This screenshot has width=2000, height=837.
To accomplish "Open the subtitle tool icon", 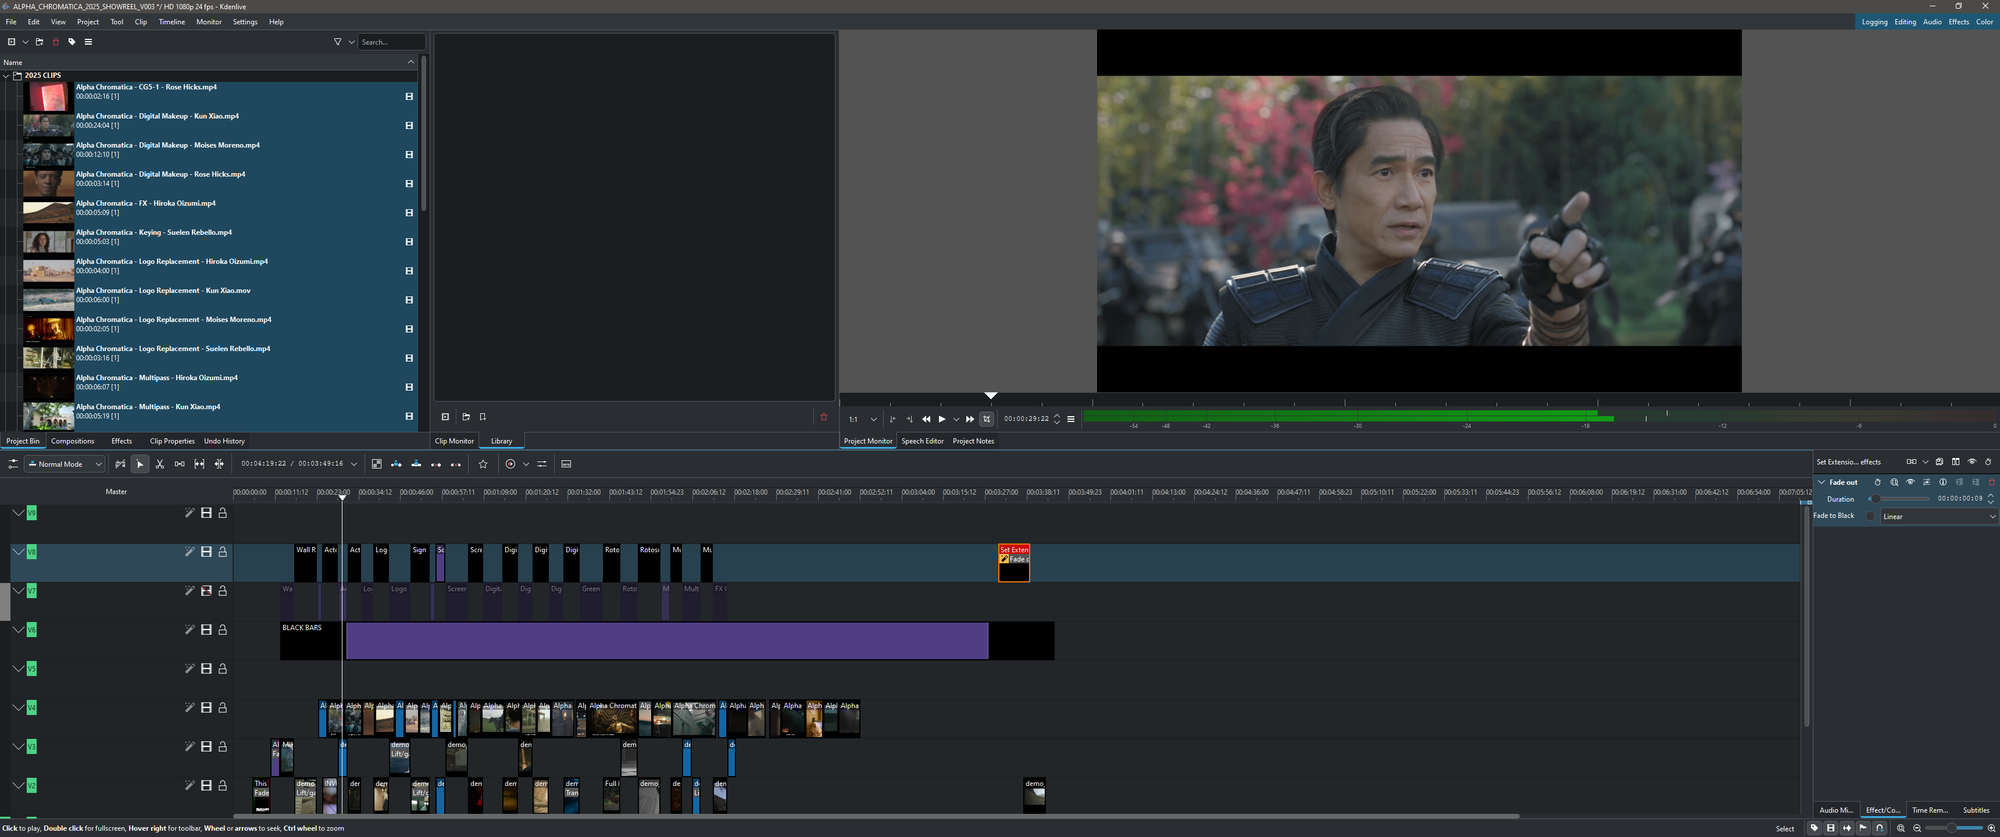I will coord(566,464).
